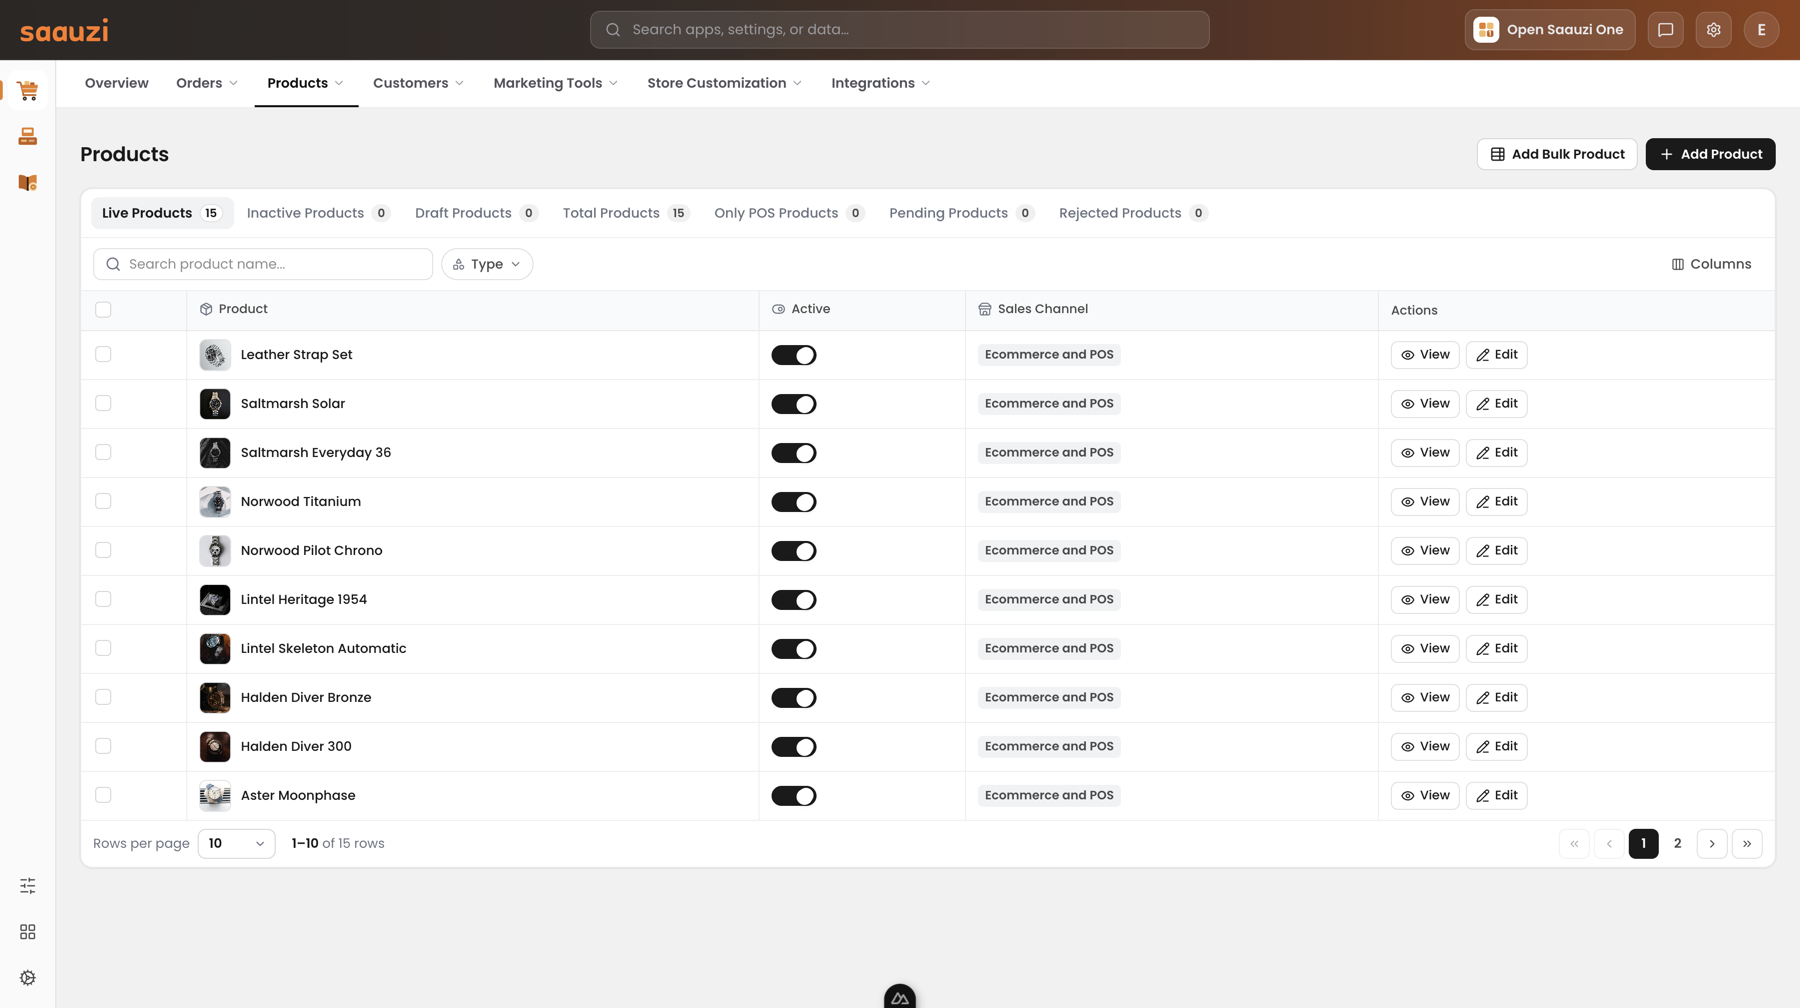This screenshot has height=1008, width=1800.
Task: Switch to Draft Products tab
Action: [476, 213]
